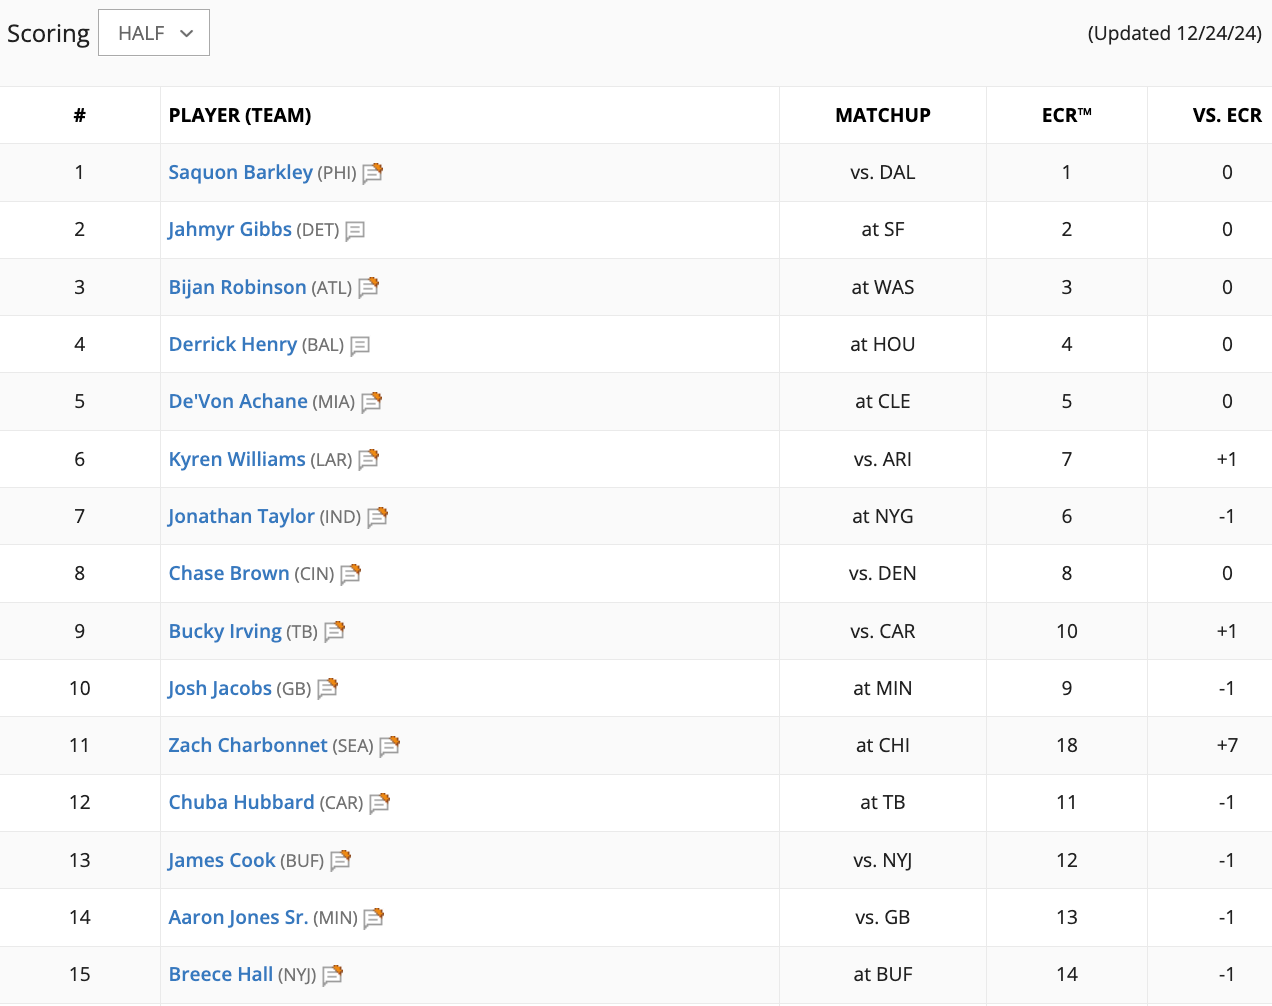Viewport: 1272px width, 1006px height.
Task: Select the '(Updated 12/24/24)' text
Action: point(1175,33)
